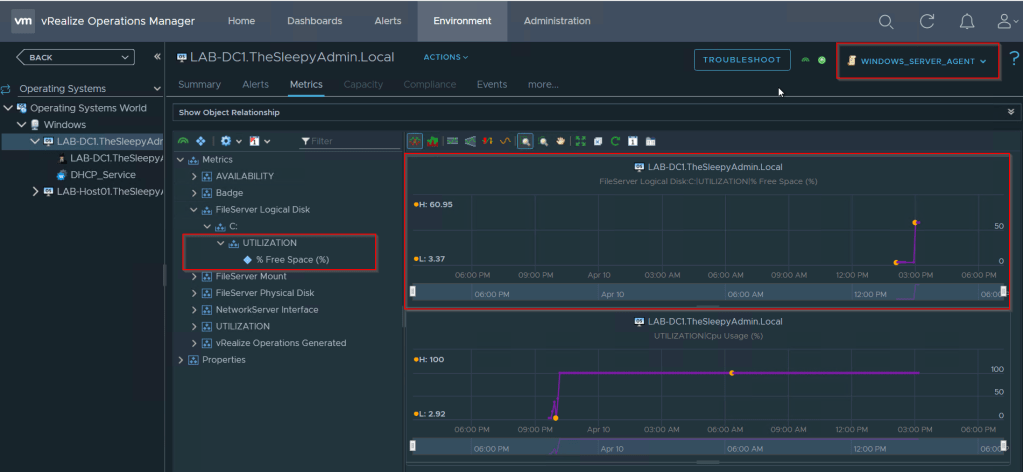Click the metrics Filter input field
1023x472 pixels.
348,141
